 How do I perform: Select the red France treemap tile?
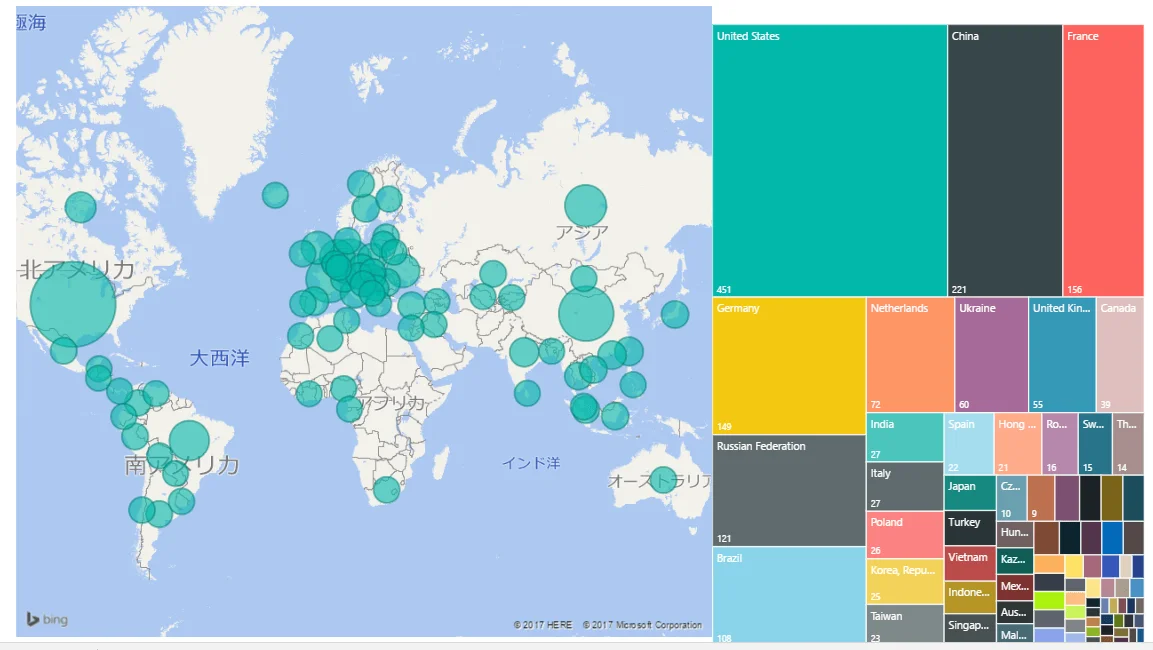1103,160
